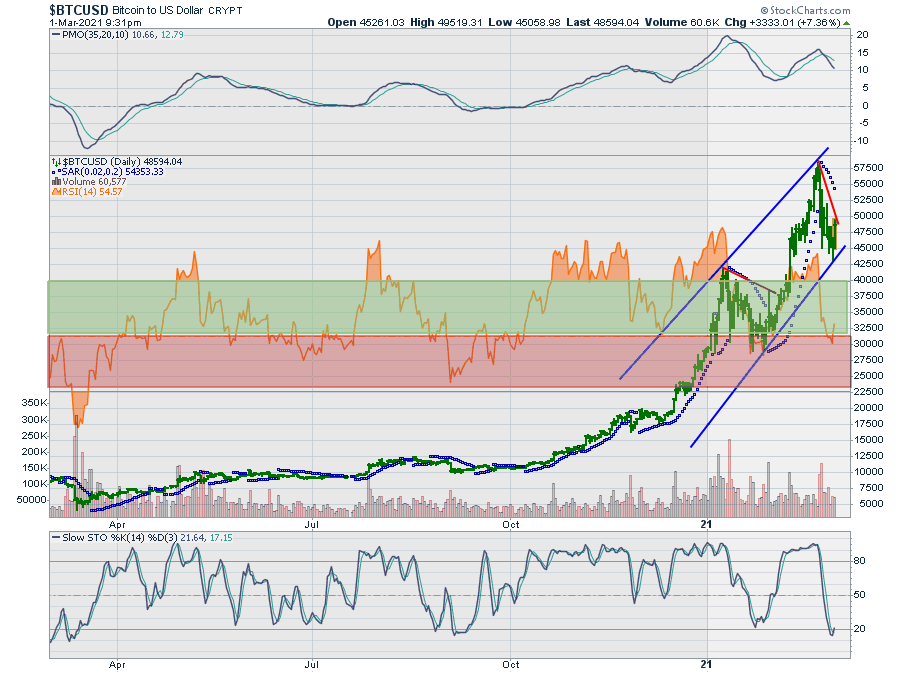This screenshot has width=900, height=673.
Task: Select the Apr label on bottom time axis
Action: (x=117, y=663)
